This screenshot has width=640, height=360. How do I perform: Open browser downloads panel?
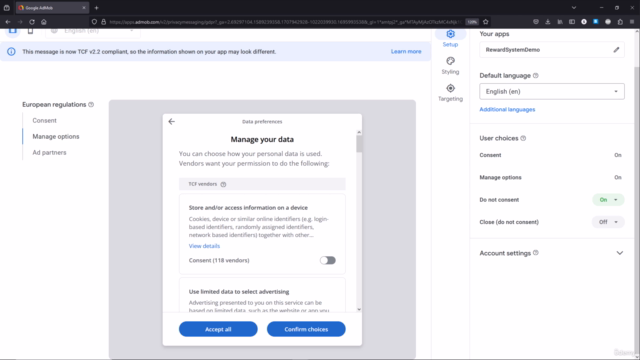(x=548, y=22)
